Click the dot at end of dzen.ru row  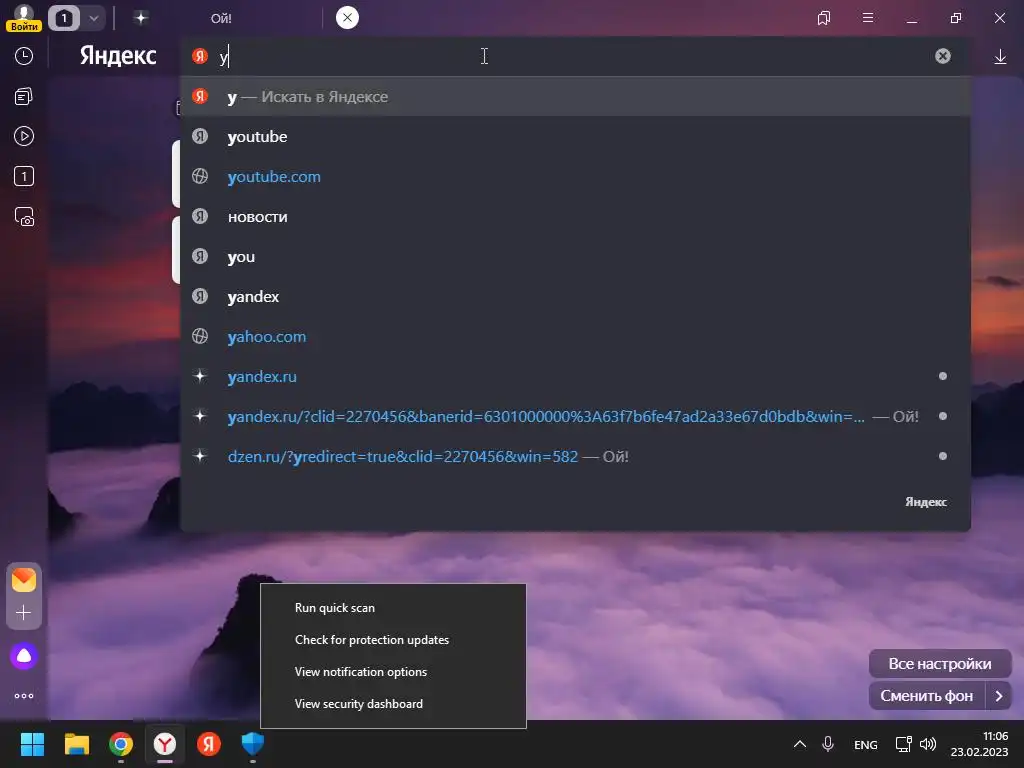pos(942,456)
